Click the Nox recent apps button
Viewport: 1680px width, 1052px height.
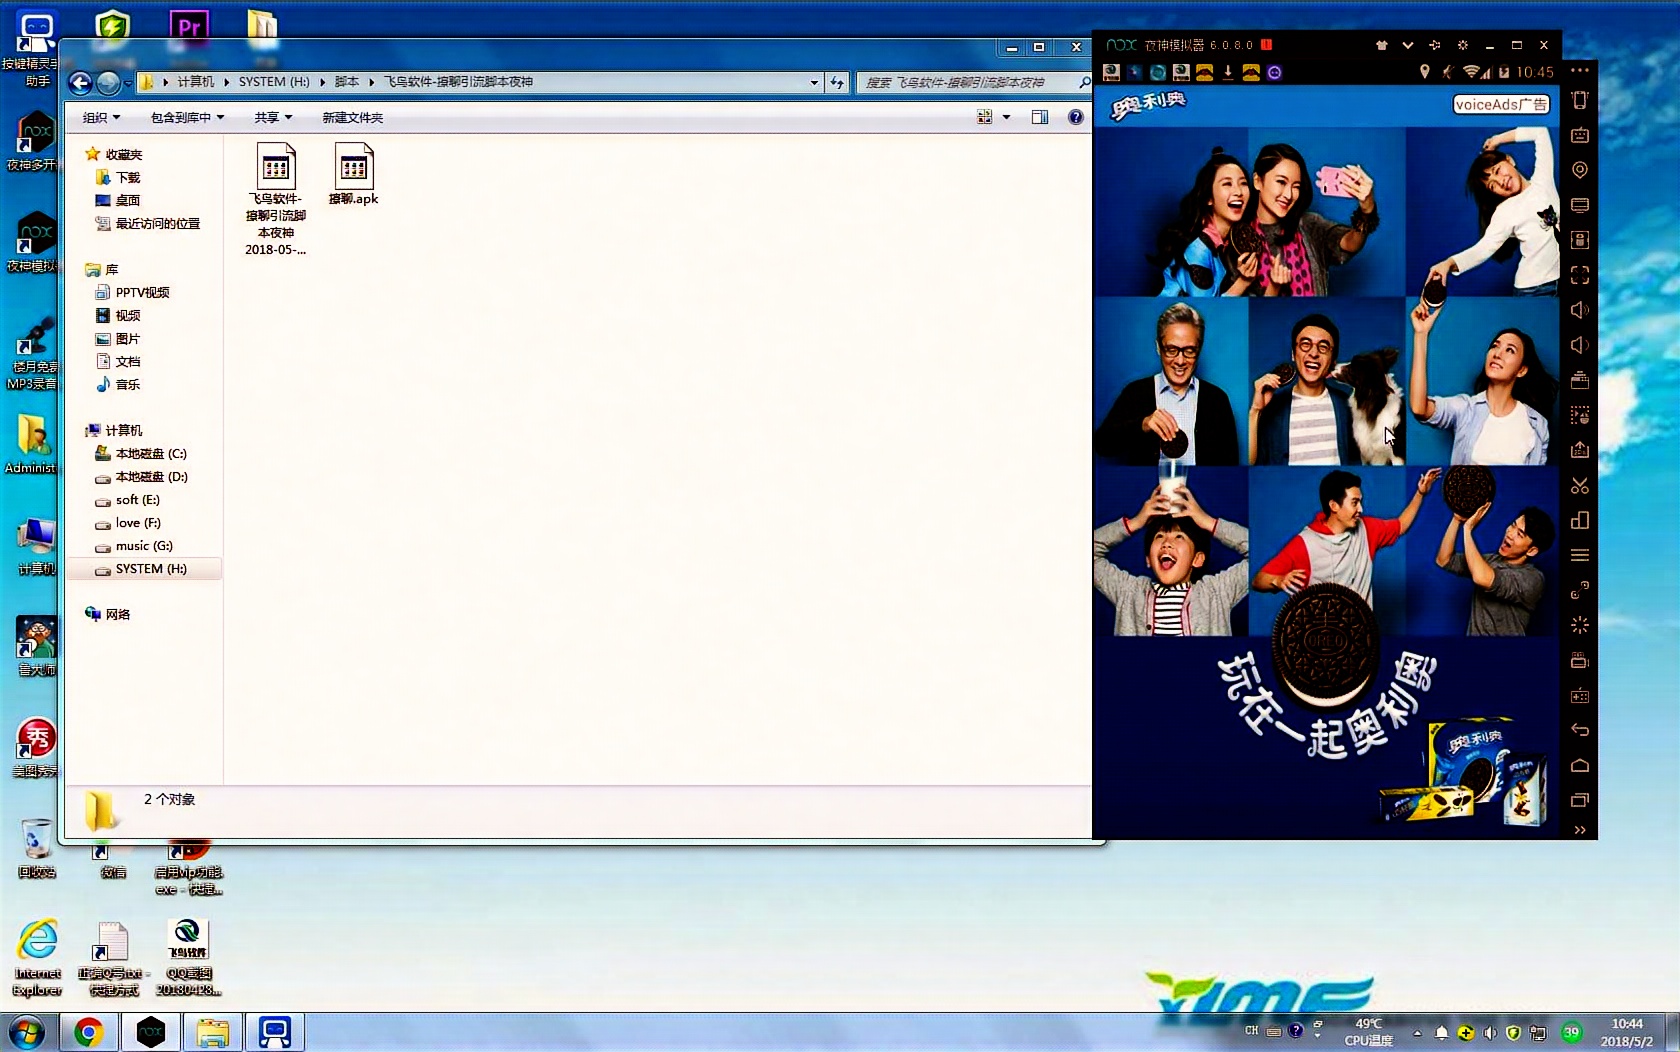pyautogui.click(x=1580, y=800)
